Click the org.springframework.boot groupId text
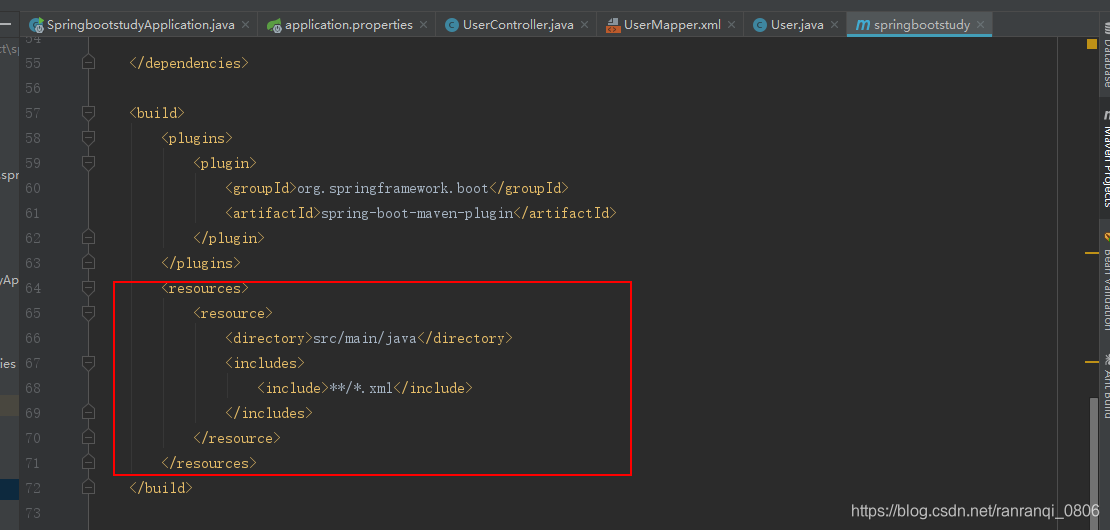1110x530 pixels. coord(393,188)
